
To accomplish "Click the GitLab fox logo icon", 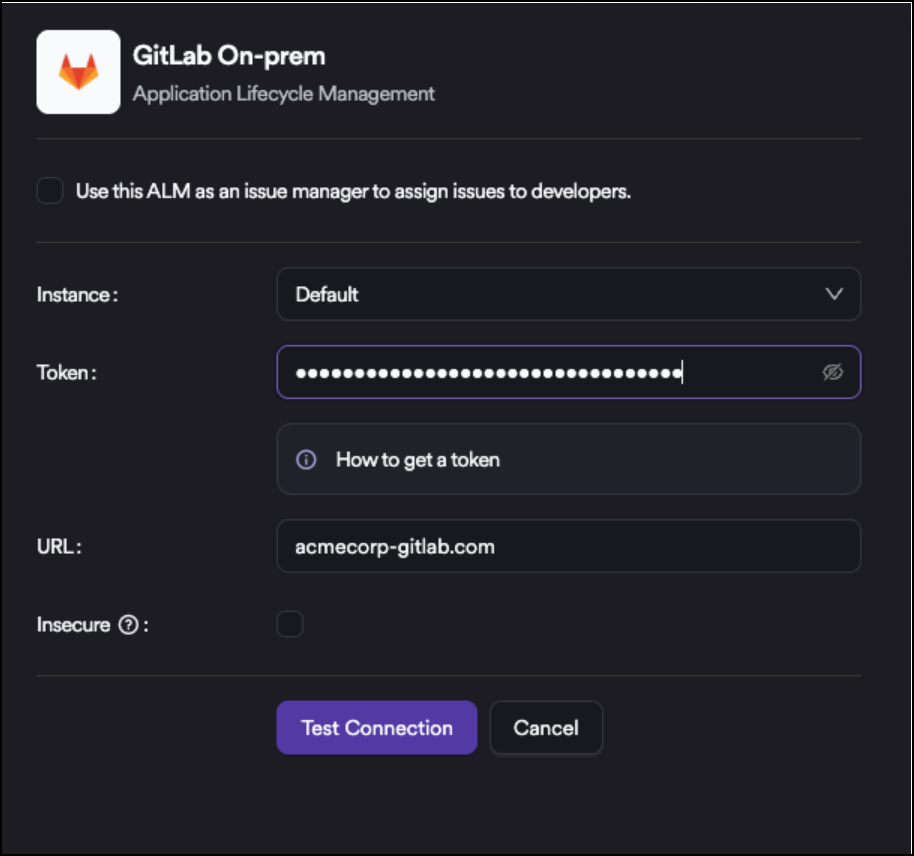I will 78,72.
